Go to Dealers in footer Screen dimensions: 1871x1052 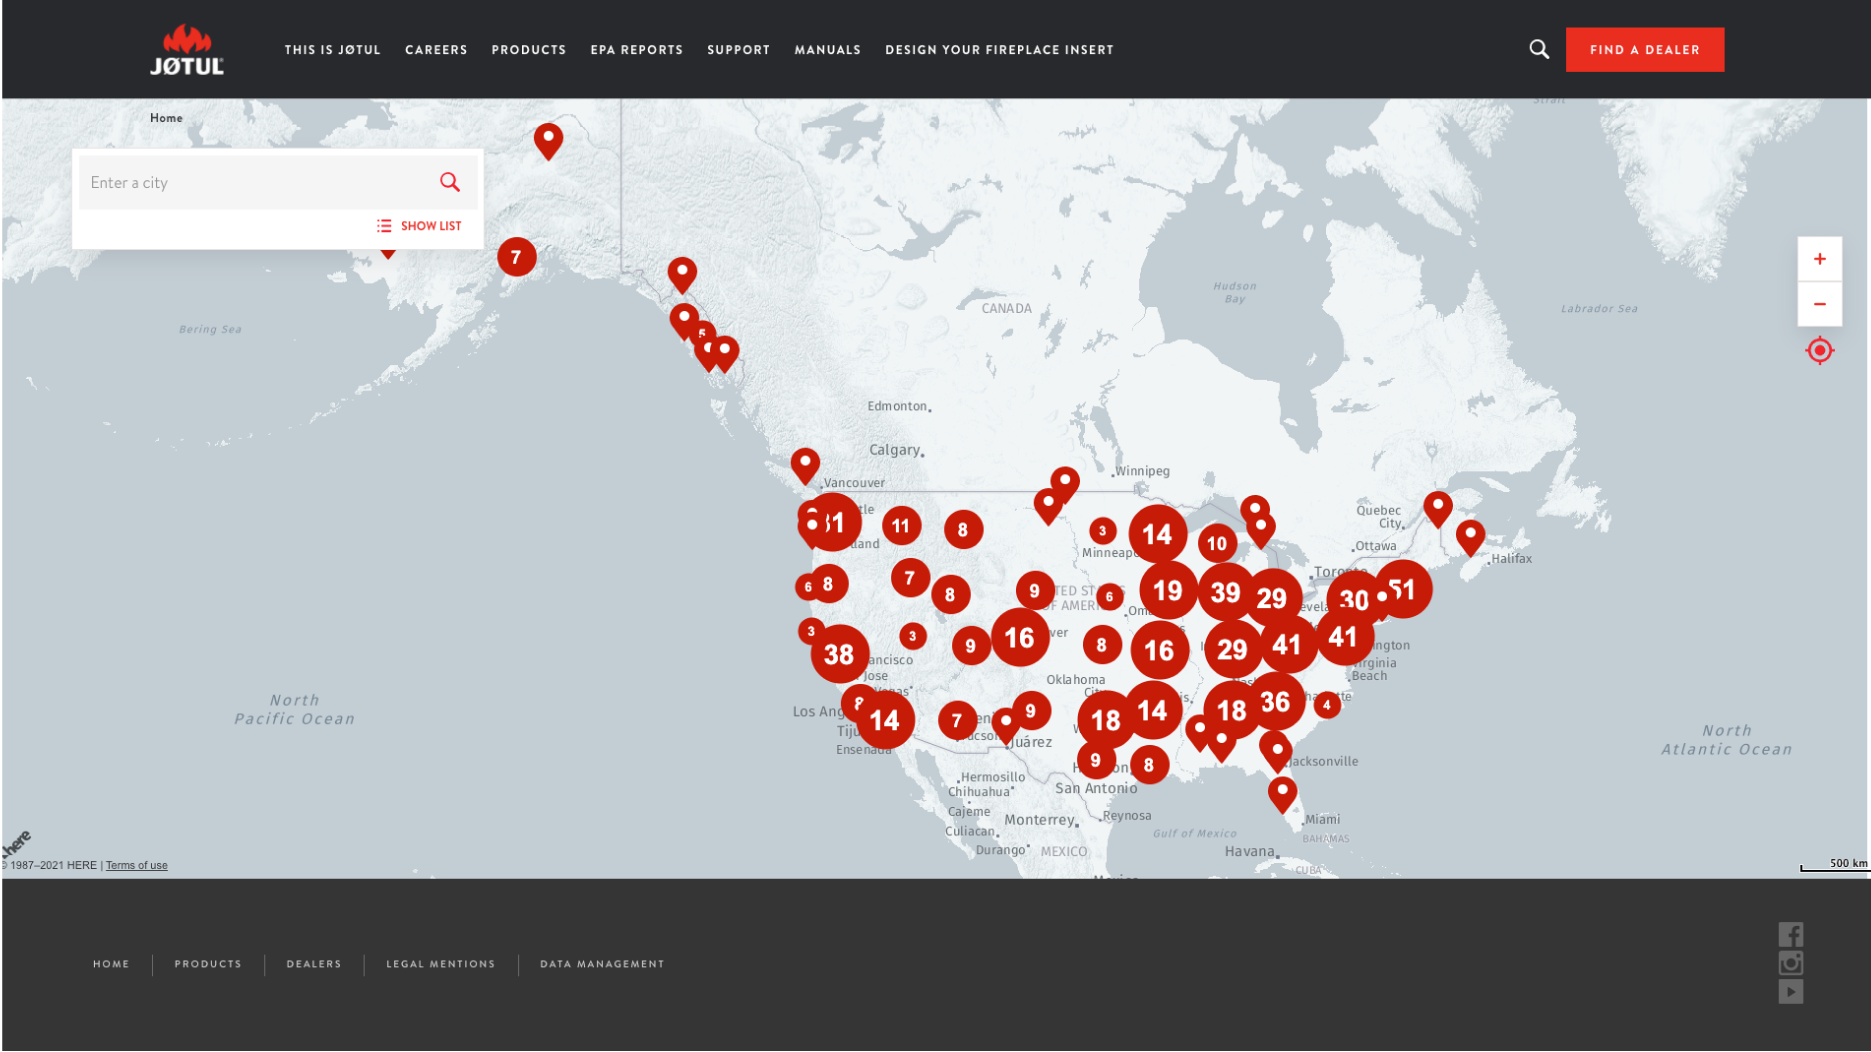314,964
